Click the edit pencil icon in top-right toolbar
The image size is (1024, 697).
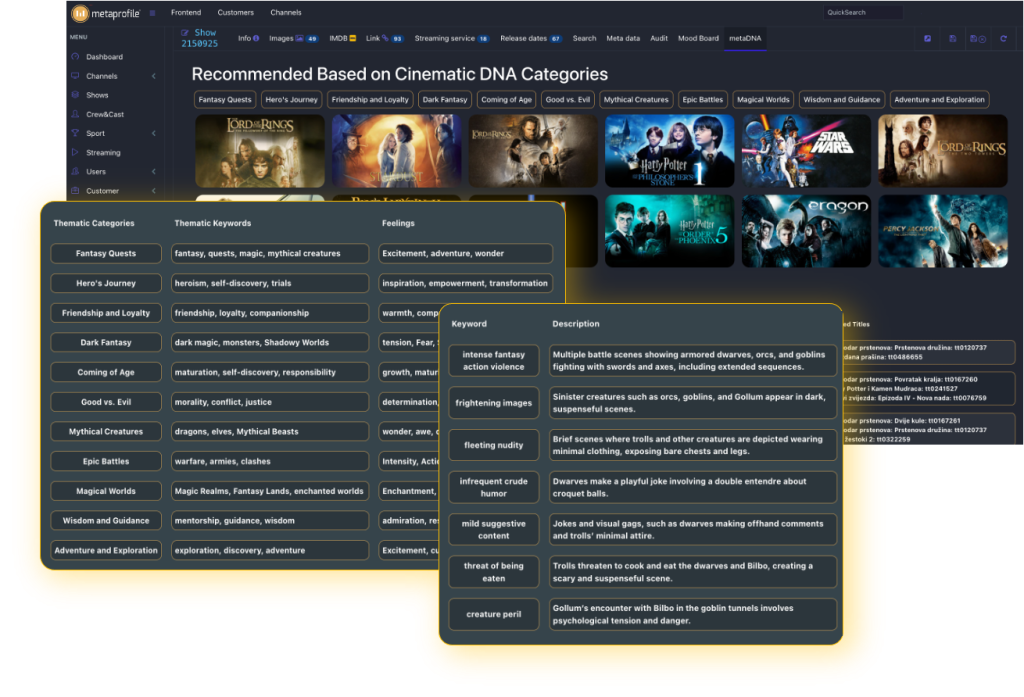click(x=927, y=39)
